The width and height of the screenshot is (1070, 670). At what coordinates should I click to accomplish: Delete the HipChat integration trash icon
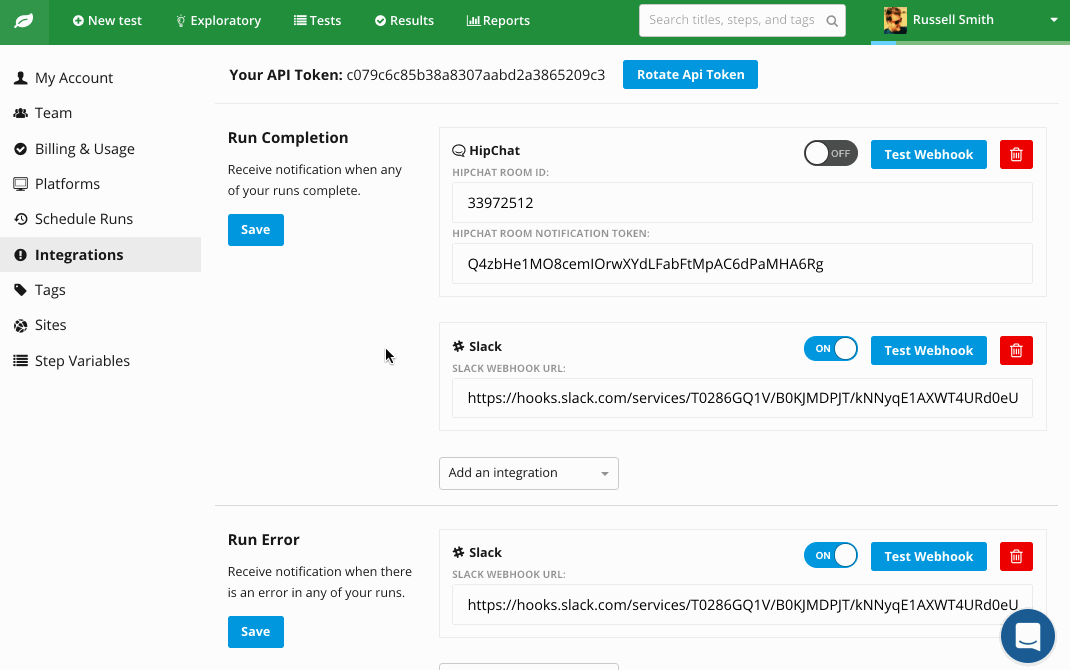point(1015,154)
